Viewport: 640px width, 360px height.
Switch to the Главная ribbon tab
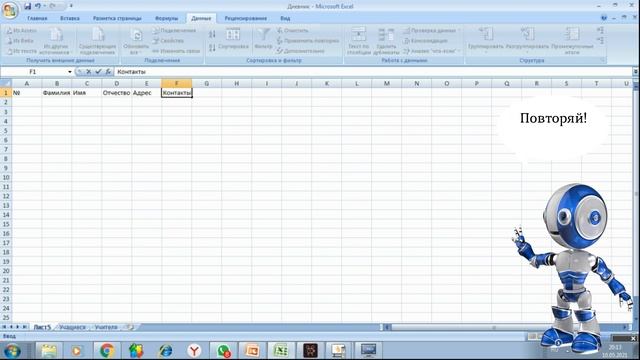(x=37, y=18)
